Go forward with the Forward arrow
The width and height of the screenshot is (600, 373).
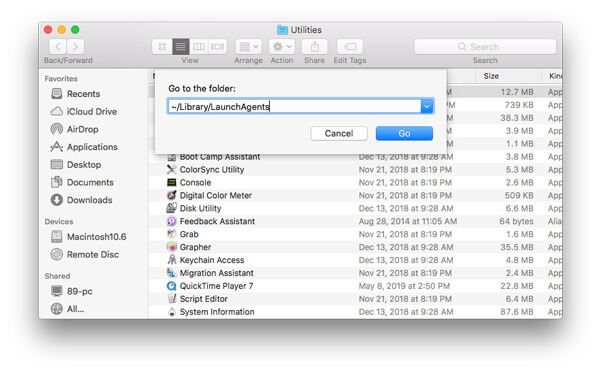pyautogui.click(x=75, y=47)
